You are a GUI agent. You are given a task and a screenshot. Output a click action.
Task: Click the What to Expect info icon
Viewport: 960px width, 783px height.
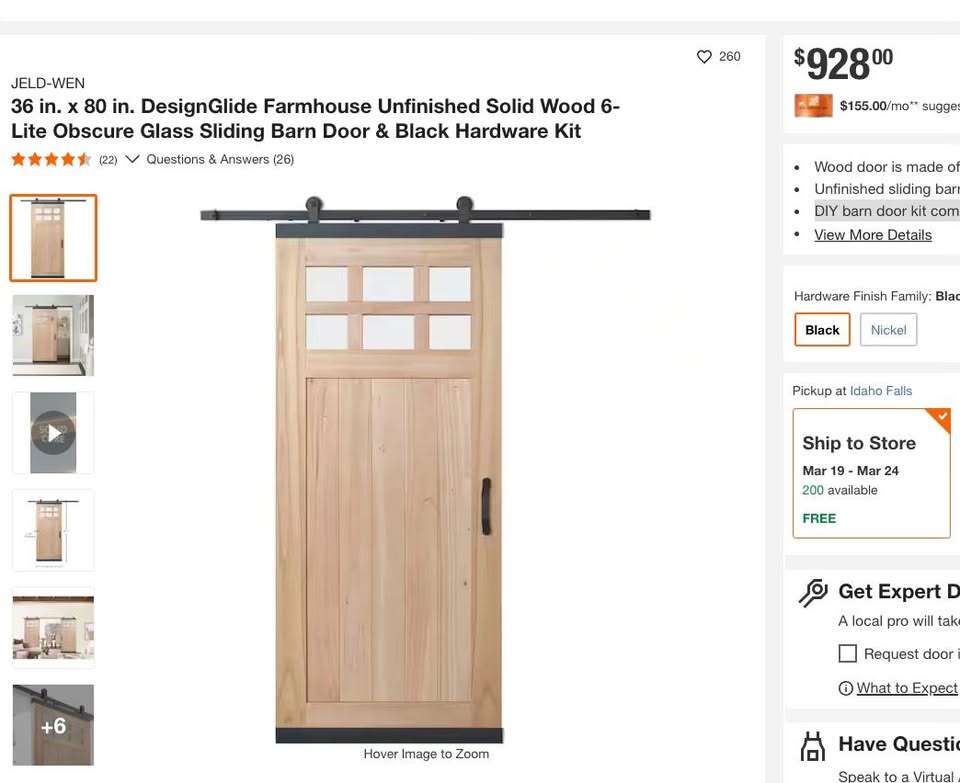click(x=846, y=688)
